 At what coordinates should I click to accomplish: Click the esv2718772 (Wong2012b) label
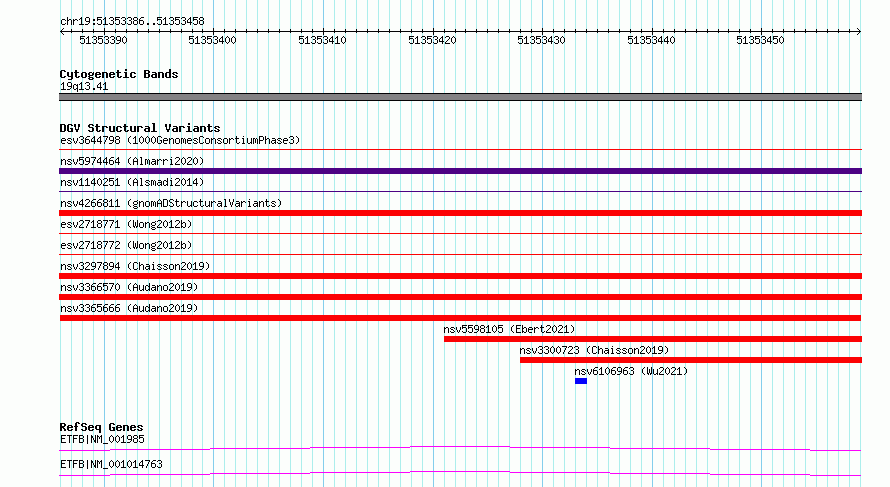[126, 245]
